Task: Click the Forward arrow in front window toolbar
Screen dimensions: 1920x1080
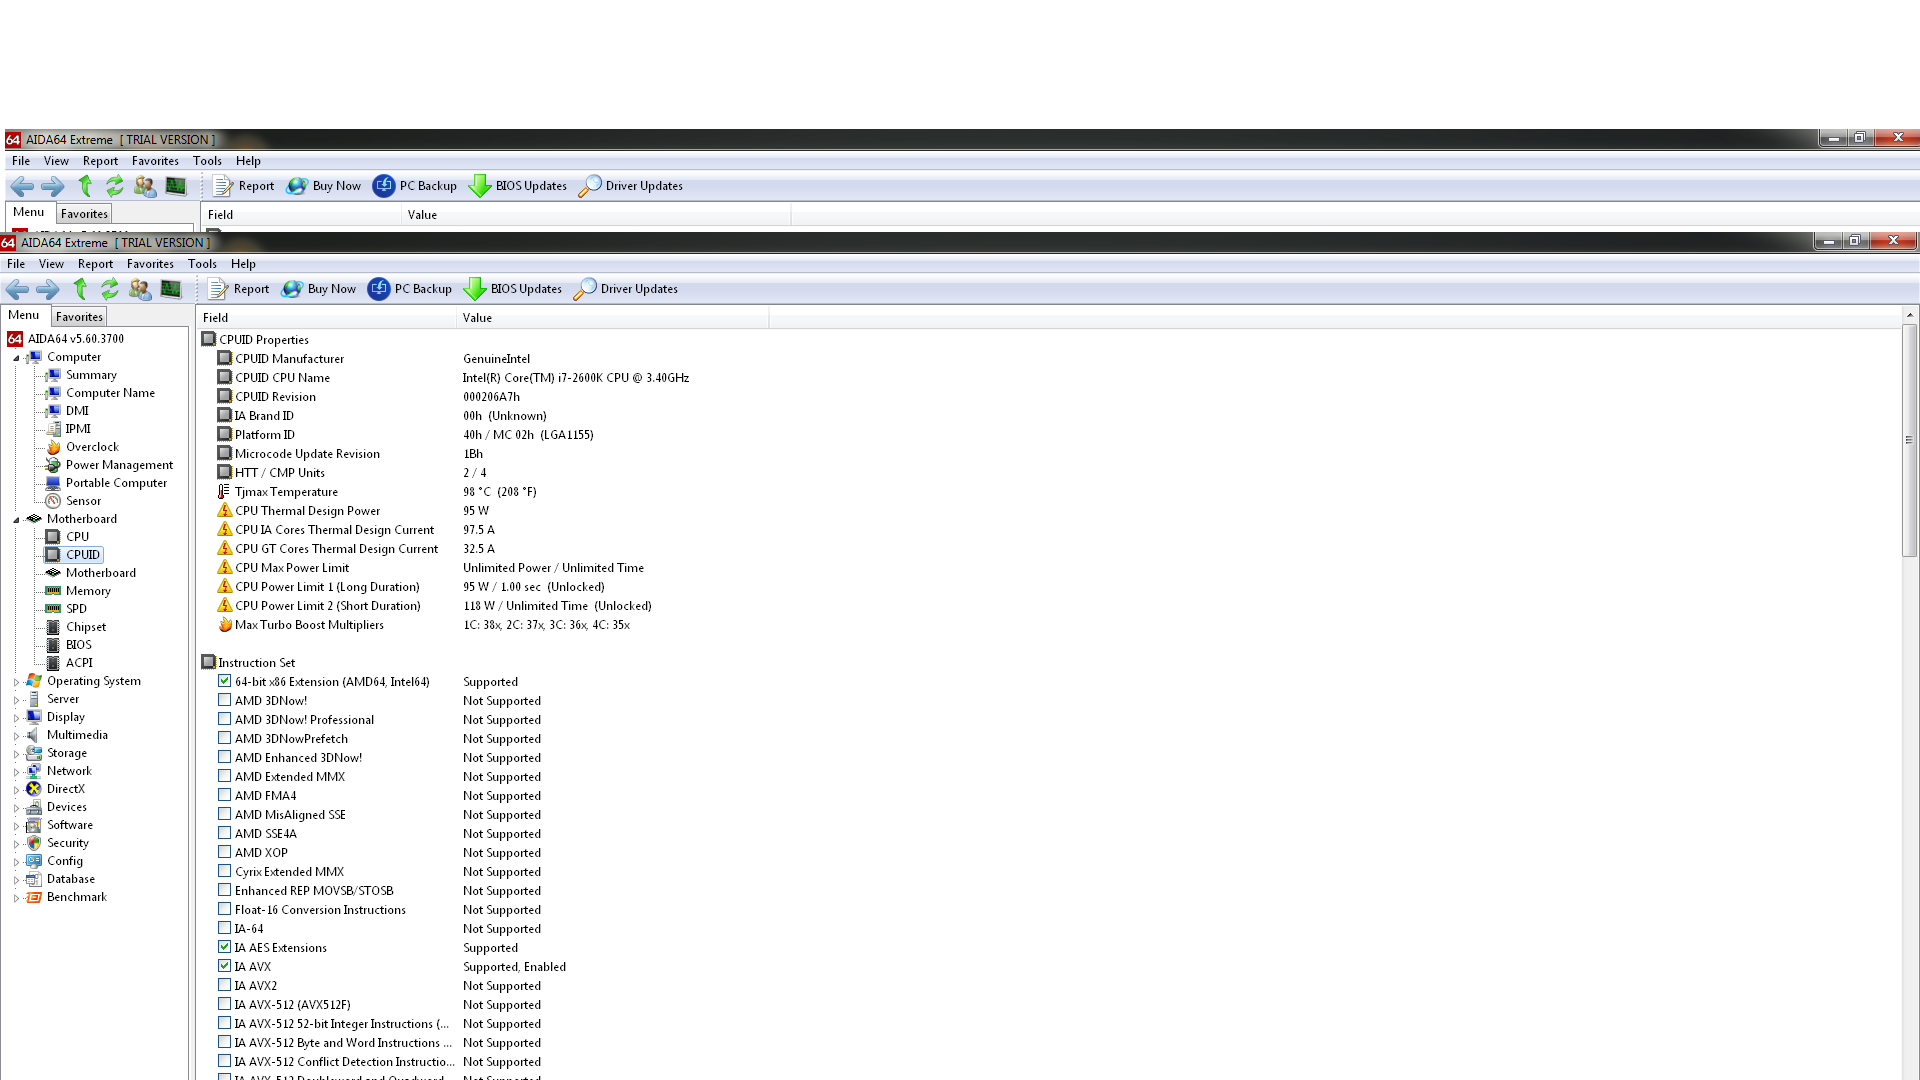Action: (48, 289)
